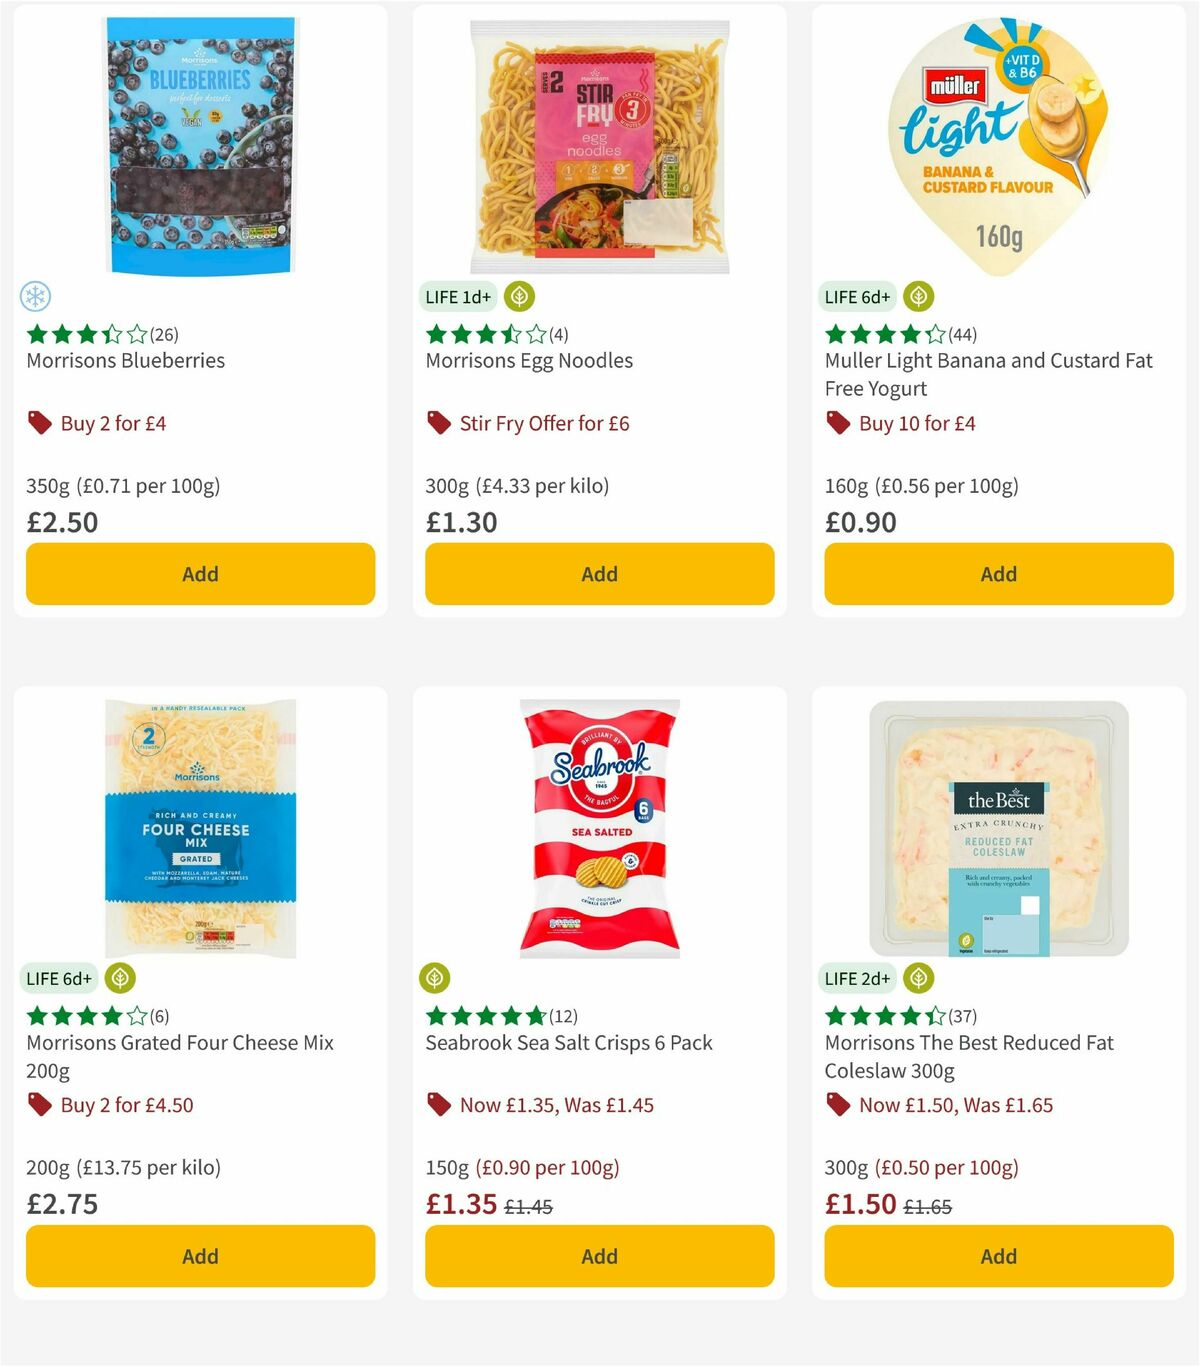The width and height of the screenshot is (1200, 1366).
Task: Click the snowflake frozen indicator on Morrisons Blueberries
Action: [35, 297]
